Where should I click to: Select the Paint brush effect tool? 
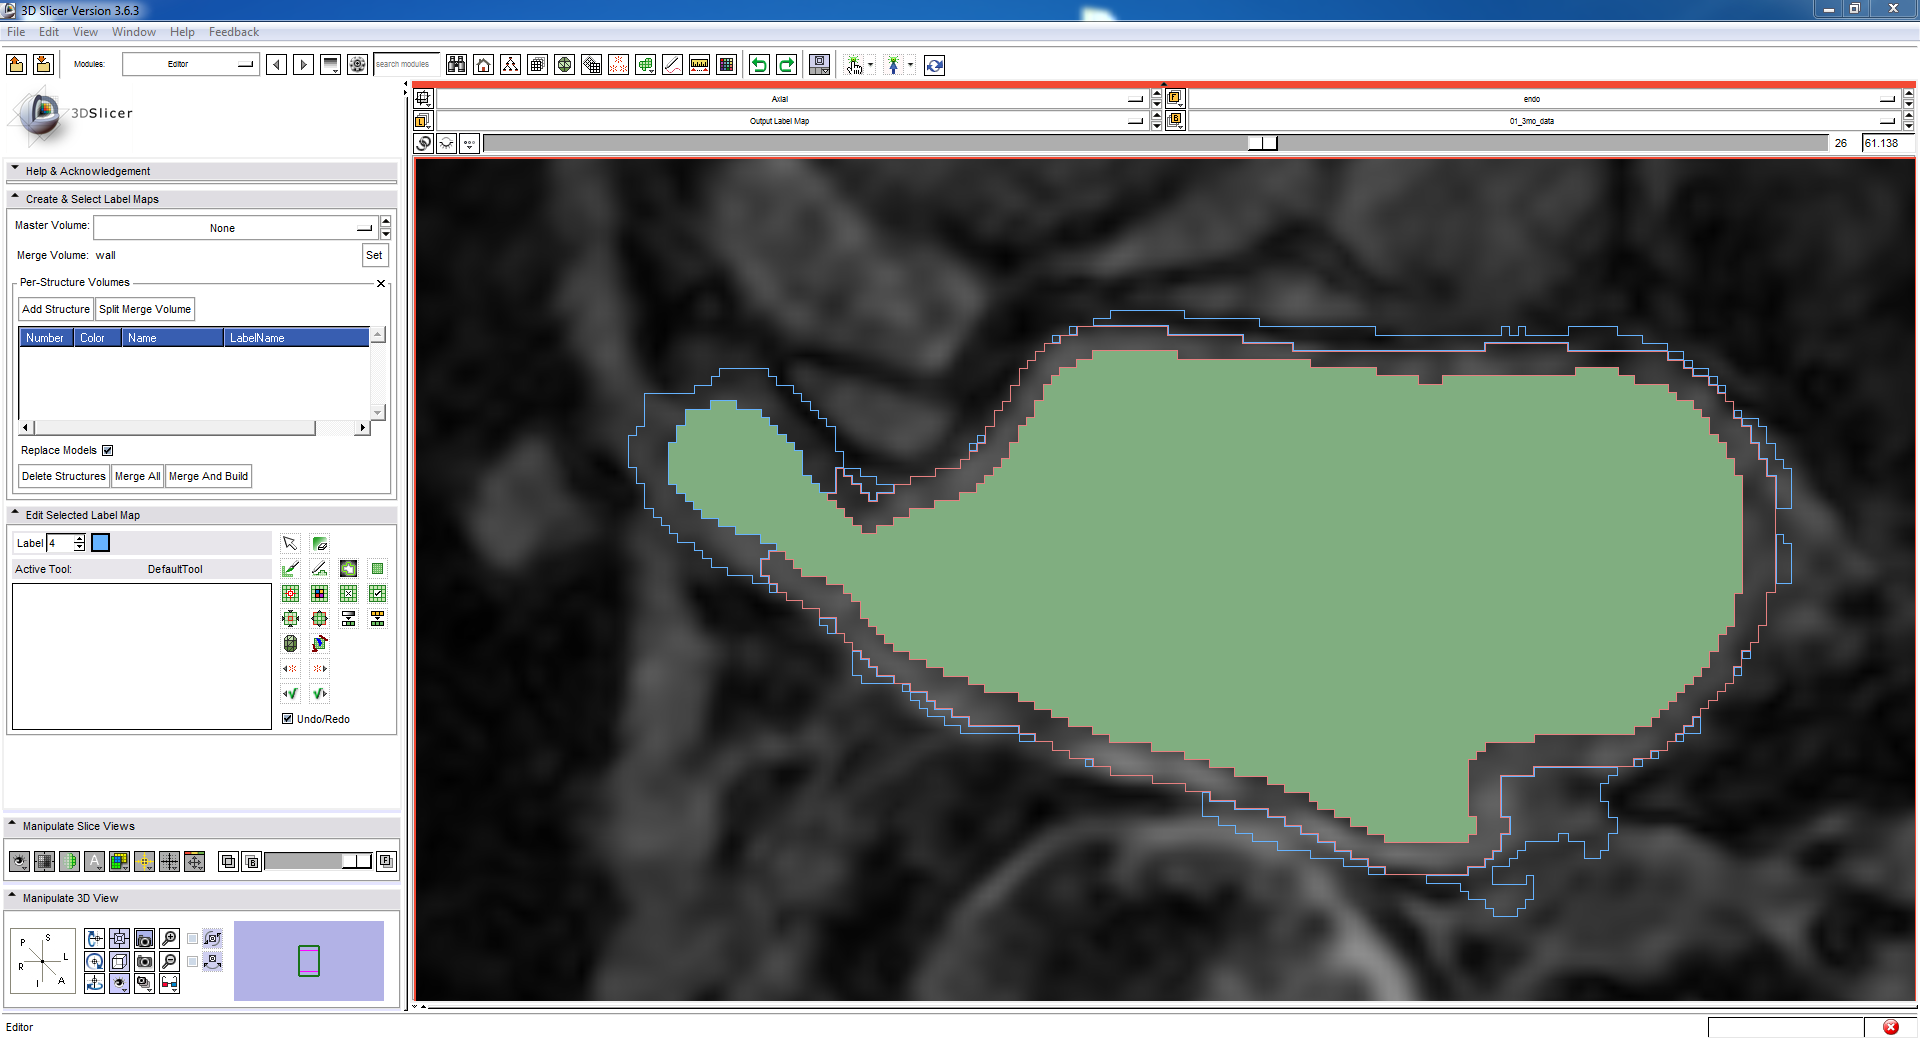290,569
